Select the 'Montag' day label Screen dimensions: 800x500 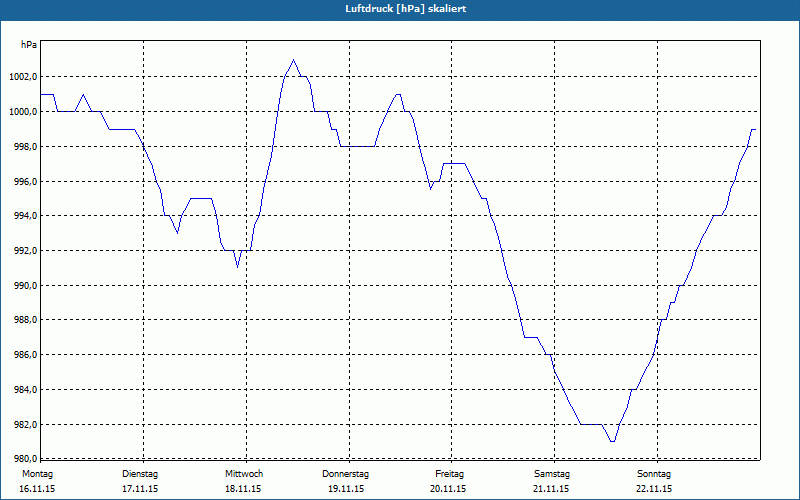tap(37, 474)
